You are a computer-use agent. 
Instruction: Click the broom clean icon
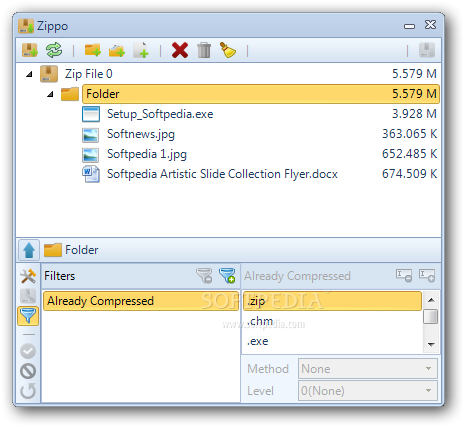tap(228, 50)
